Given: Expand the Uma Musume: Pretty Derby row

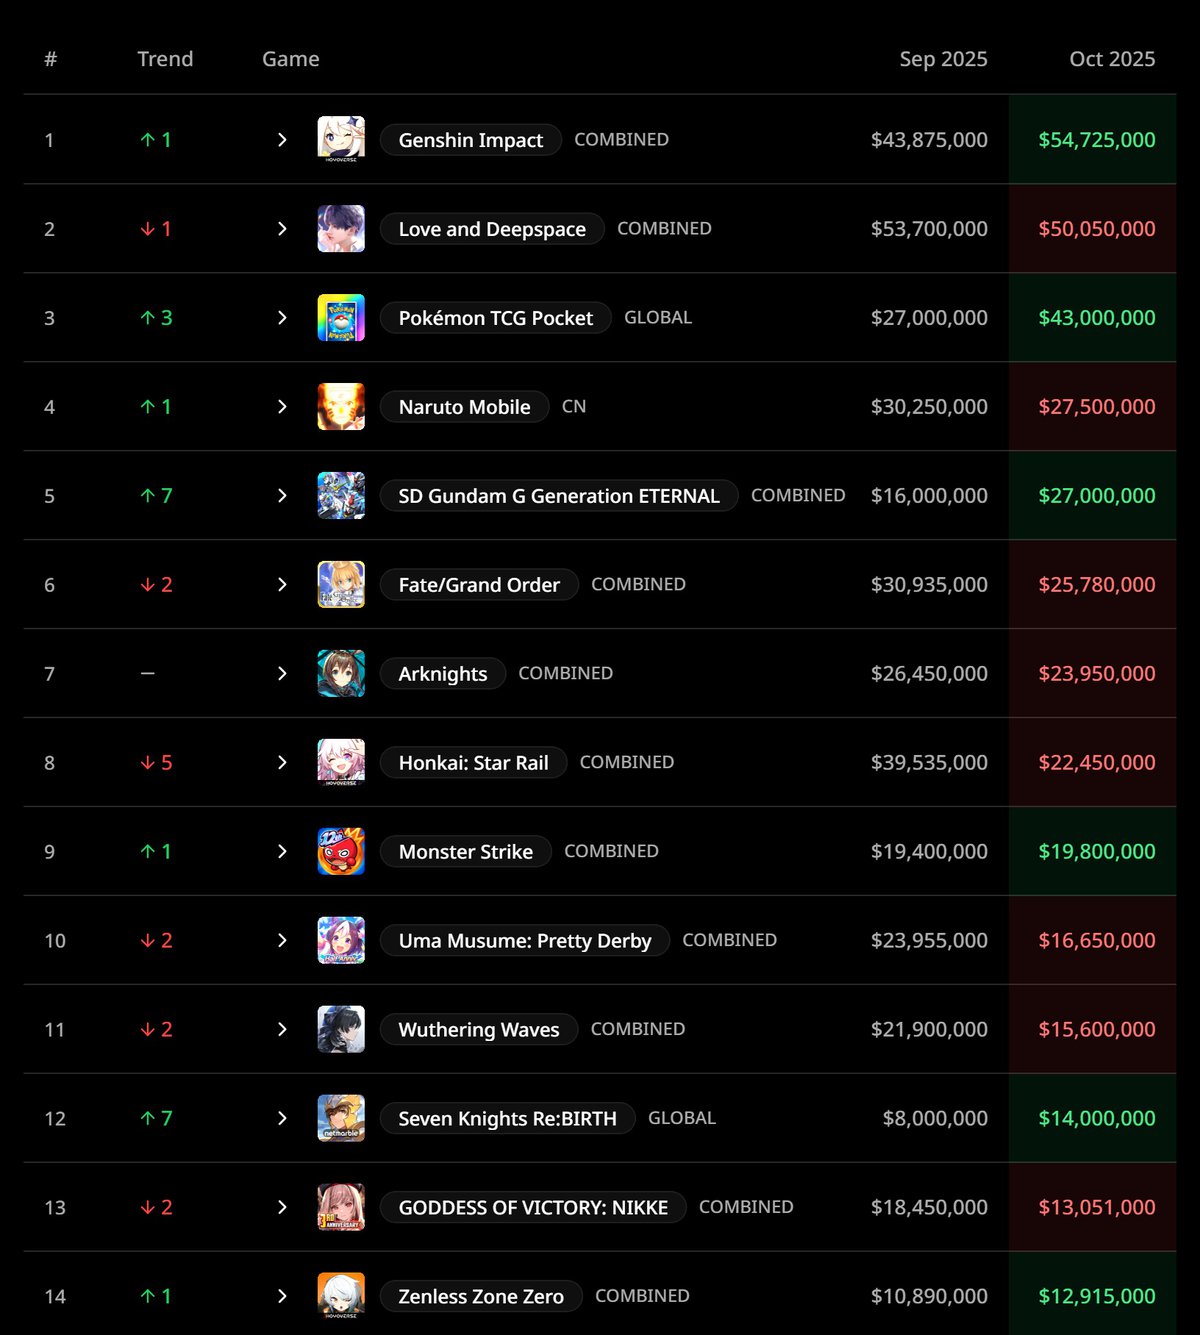Looking at the screenshot, I should 282,941.
